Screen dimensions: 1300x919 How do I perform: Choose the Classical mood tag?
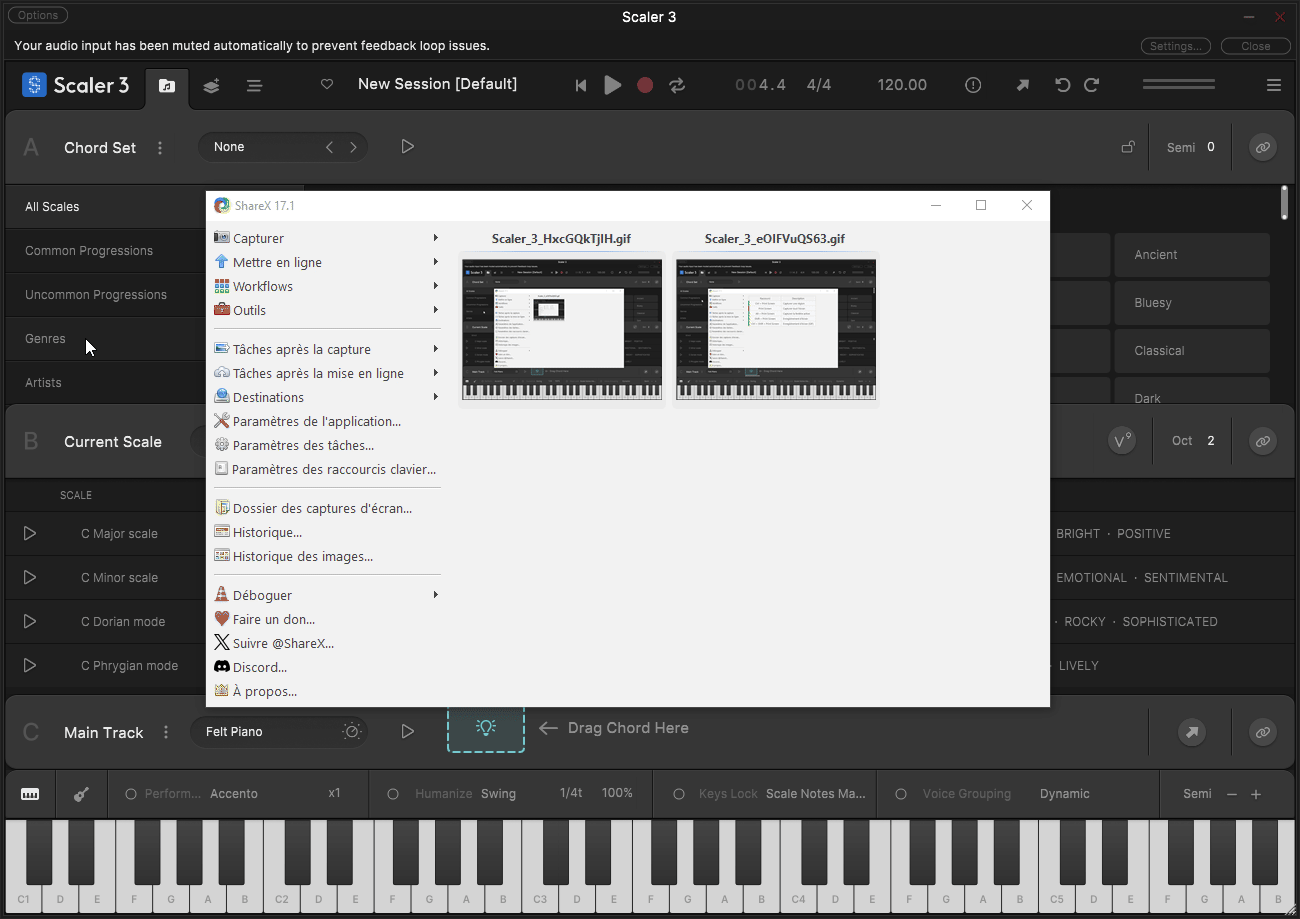tap(1192, 351)
